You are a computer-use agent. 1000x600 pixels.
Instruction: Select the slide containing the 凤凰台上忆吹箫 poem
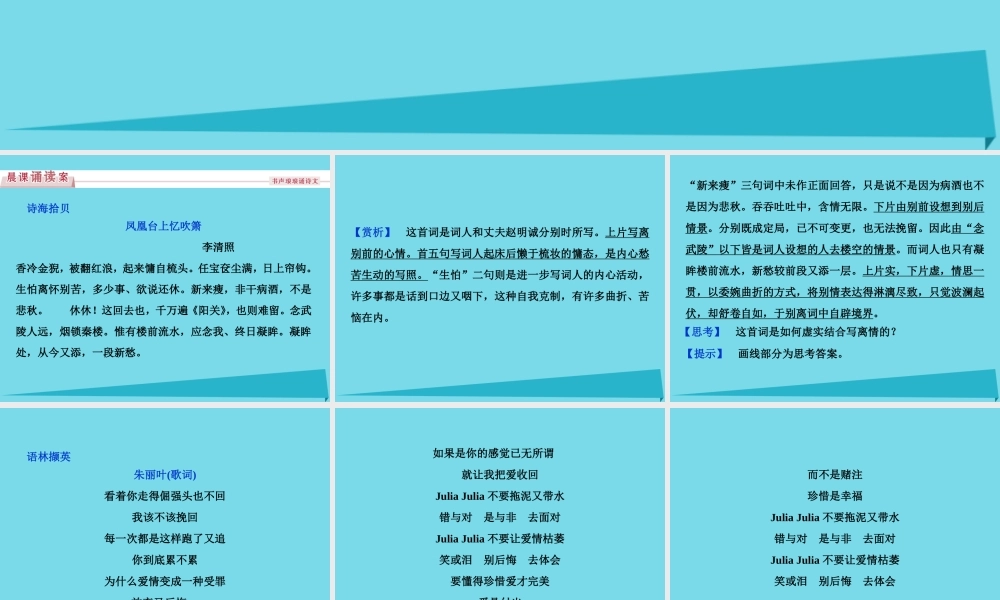(165, 278)
